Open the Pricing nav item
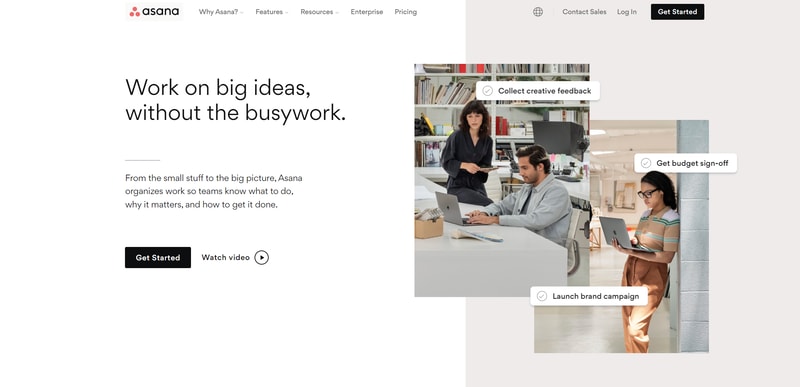This screenshot has width=800, height=387. pos(406,12)
